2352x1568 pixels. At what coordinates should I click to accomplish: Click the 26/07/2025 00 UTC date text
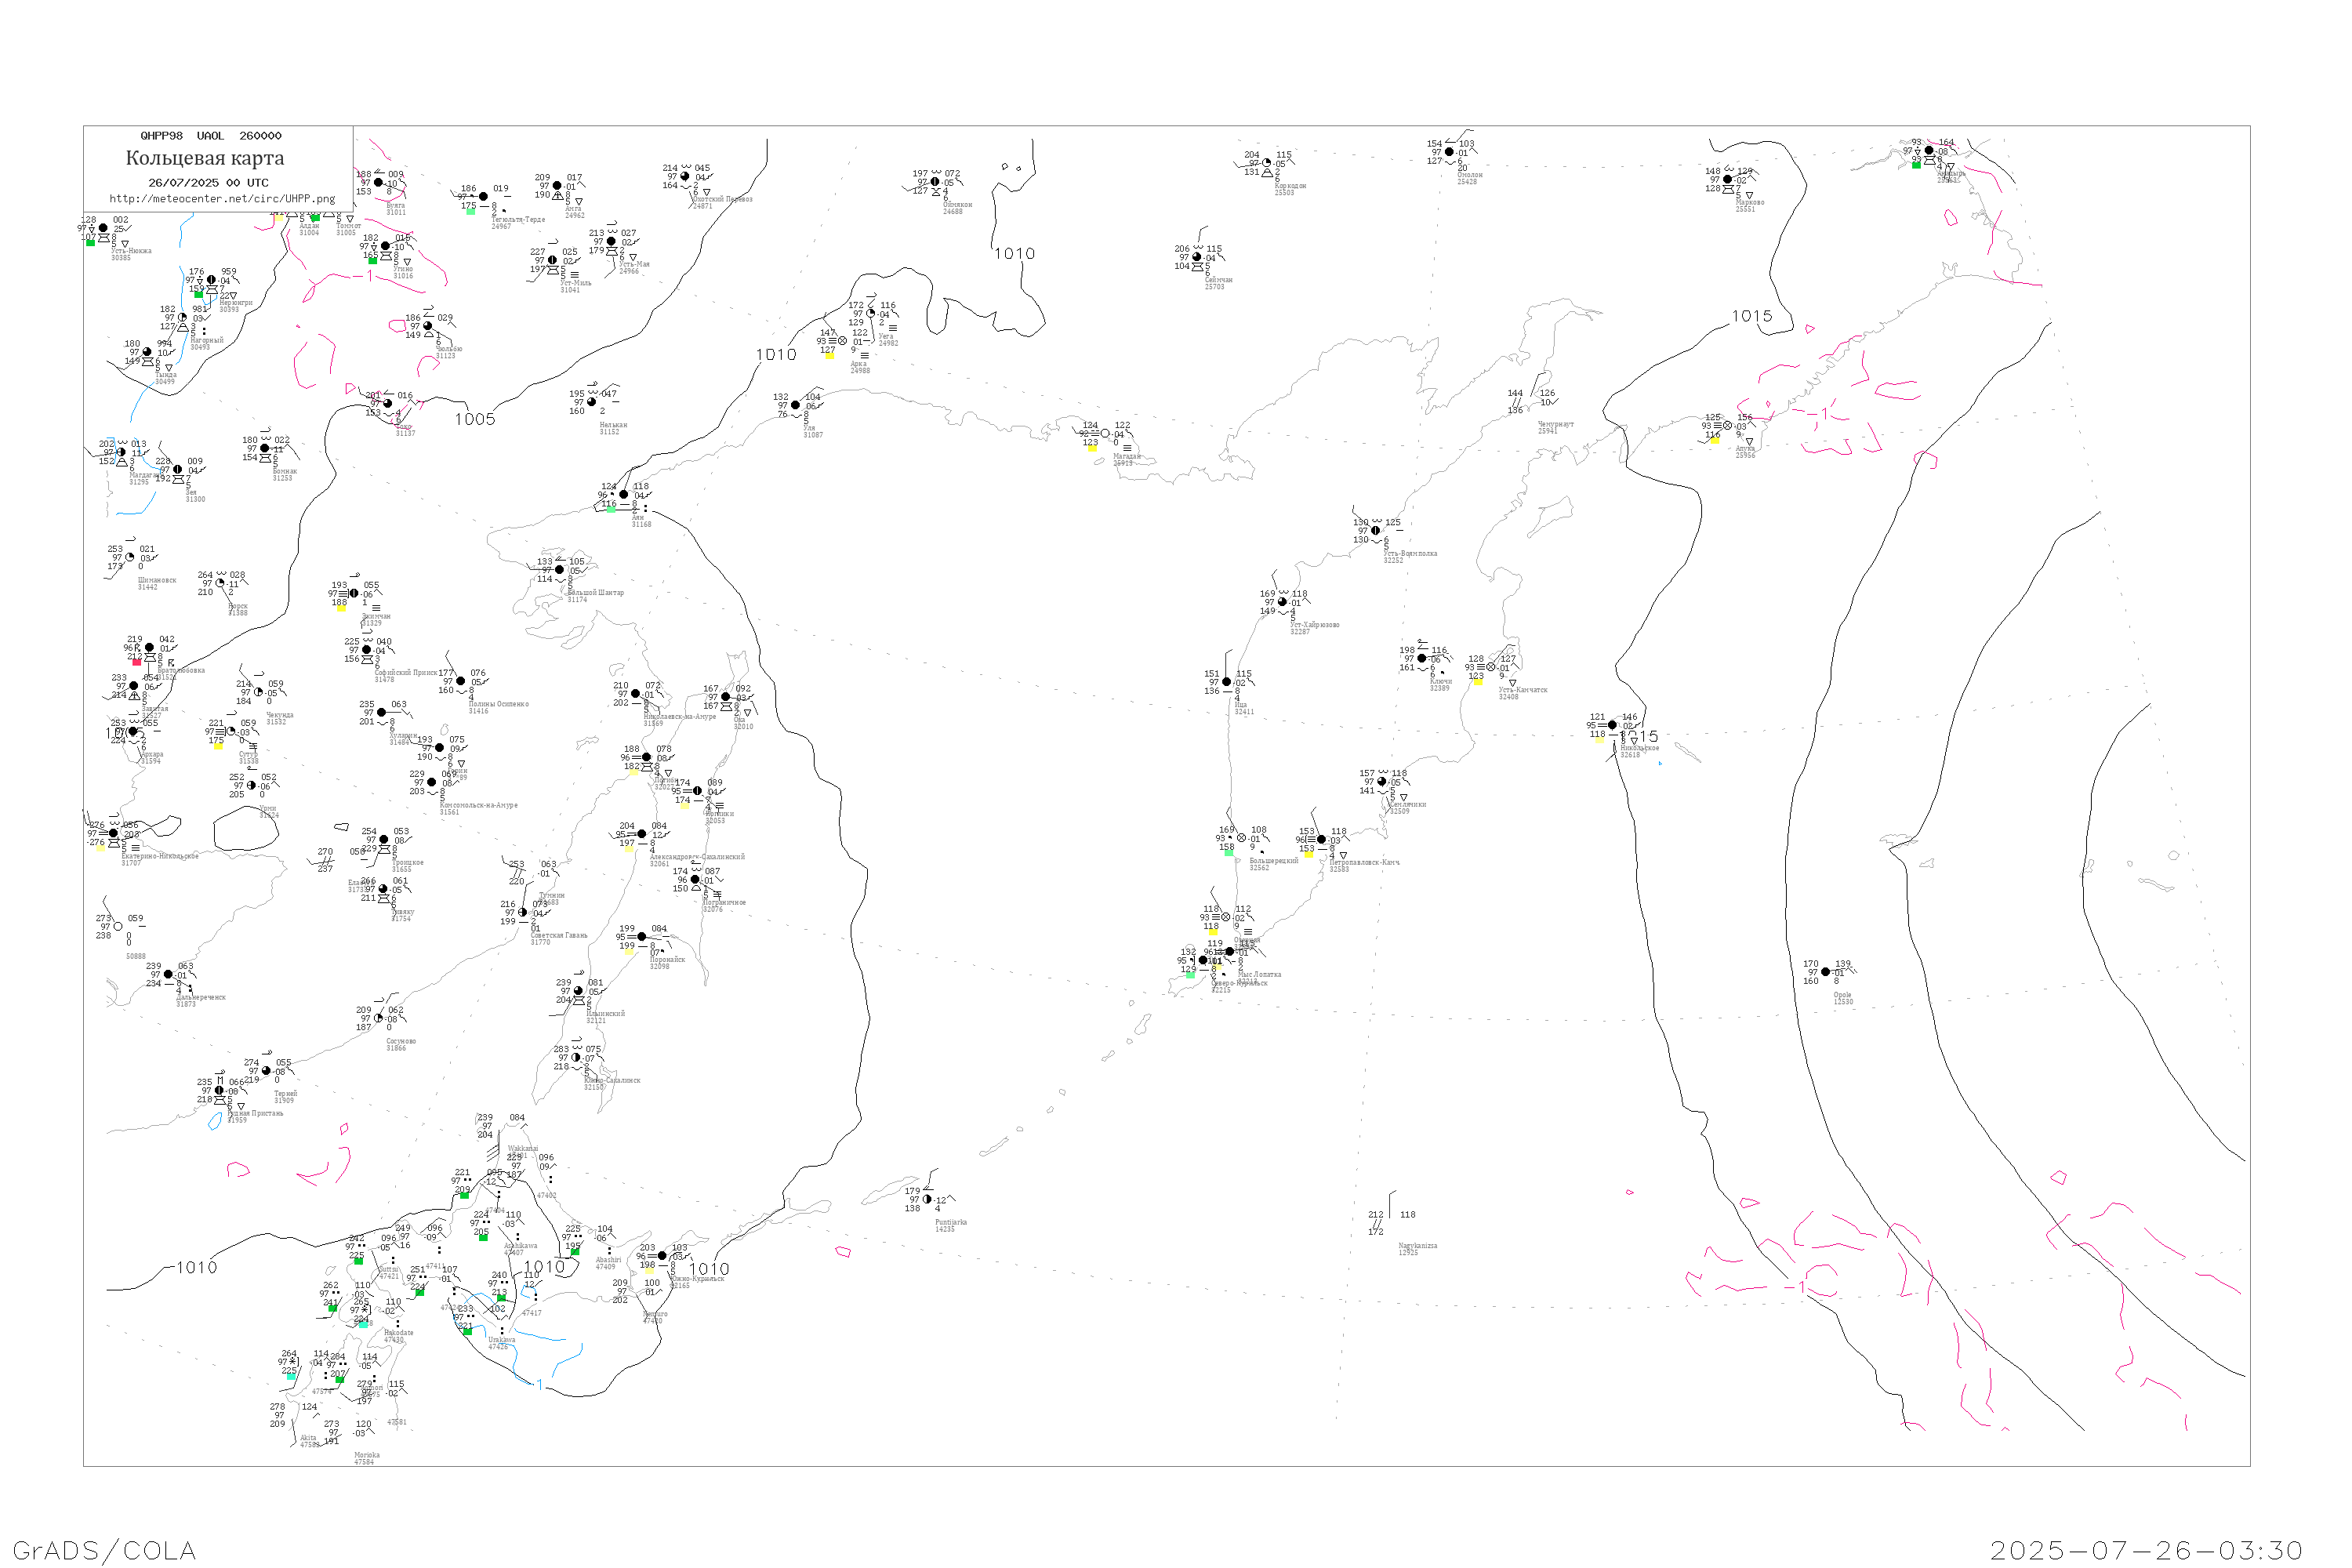coord(208,183)
